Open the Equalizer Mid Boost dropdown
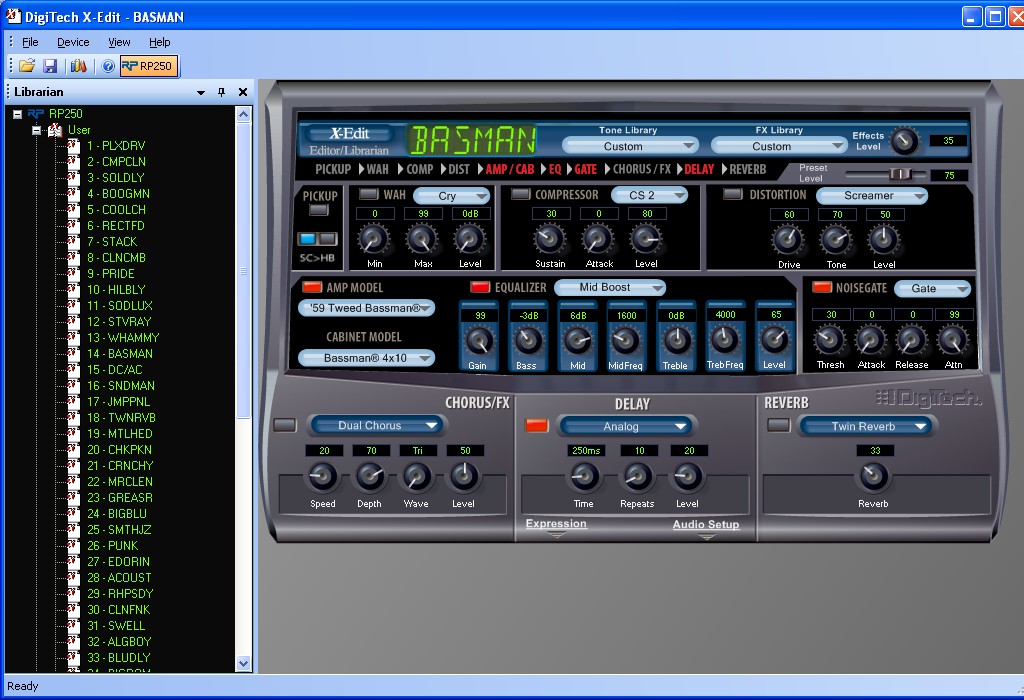 pos(610,287)
